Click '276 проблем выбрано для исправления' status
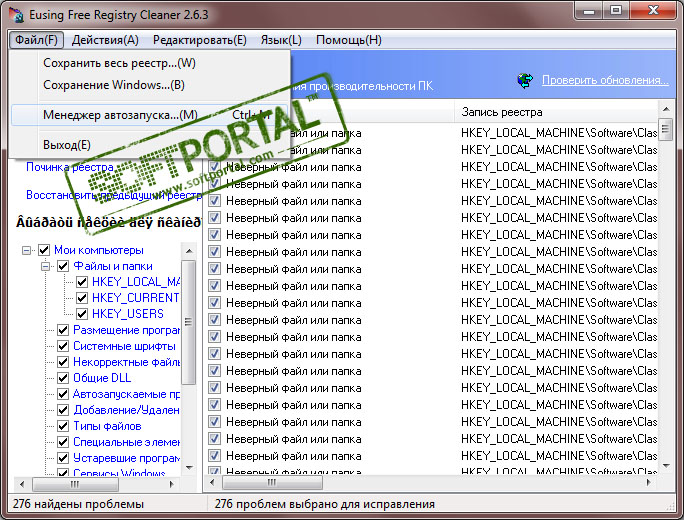The height and width of the screenshot is (520, 684). 325,504
